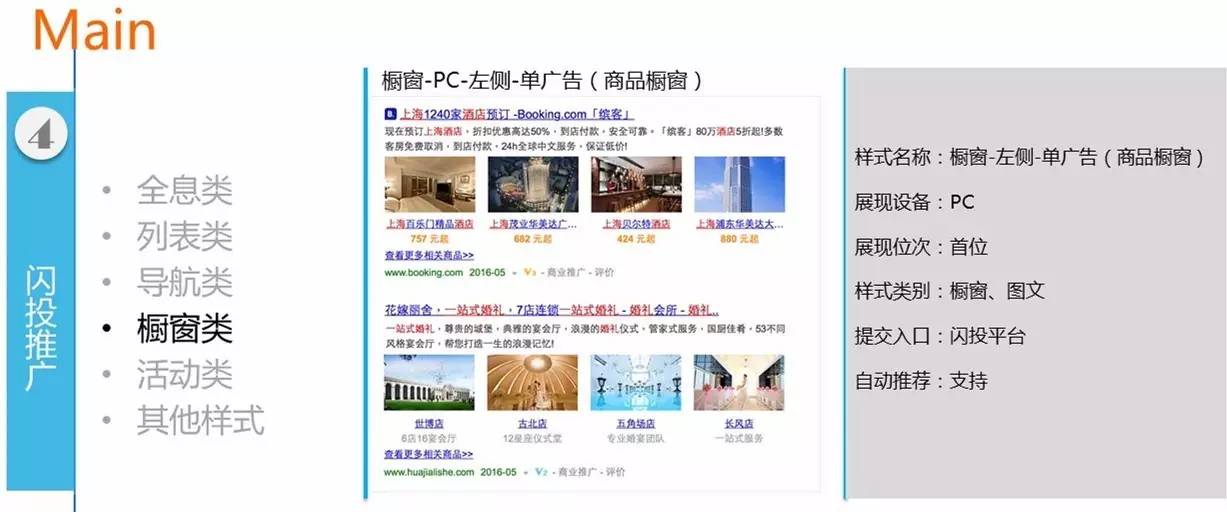Select 全息类 in the category list

point(184,190)
